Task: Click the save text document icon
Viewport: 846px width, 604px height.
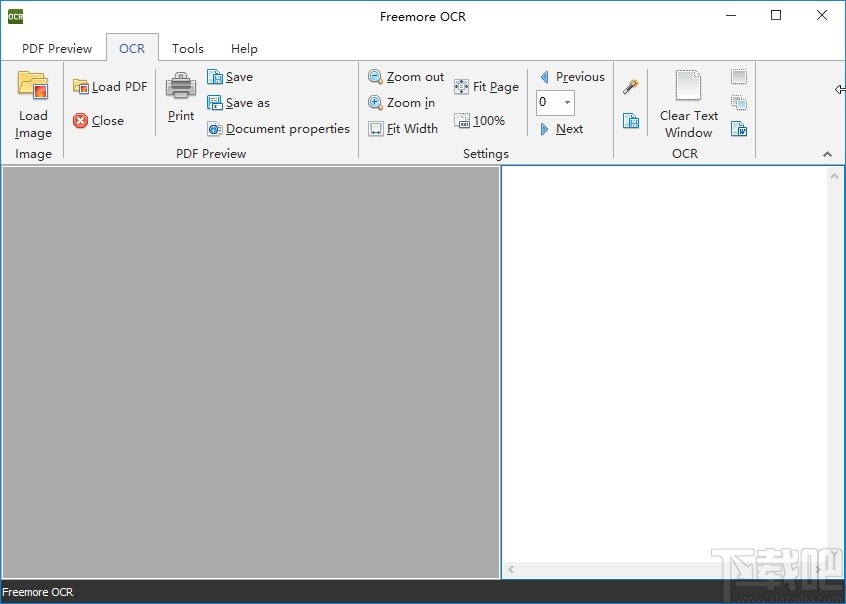Action: tap(631, 120)
